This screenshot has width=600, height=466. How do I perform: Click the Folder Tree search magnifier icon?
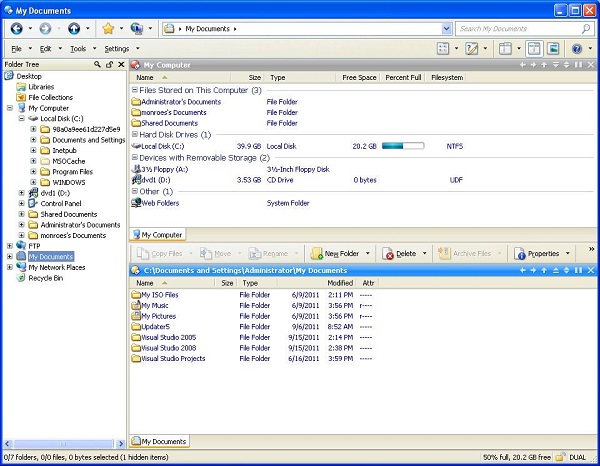pyautogui.click(x=98, y=64)
